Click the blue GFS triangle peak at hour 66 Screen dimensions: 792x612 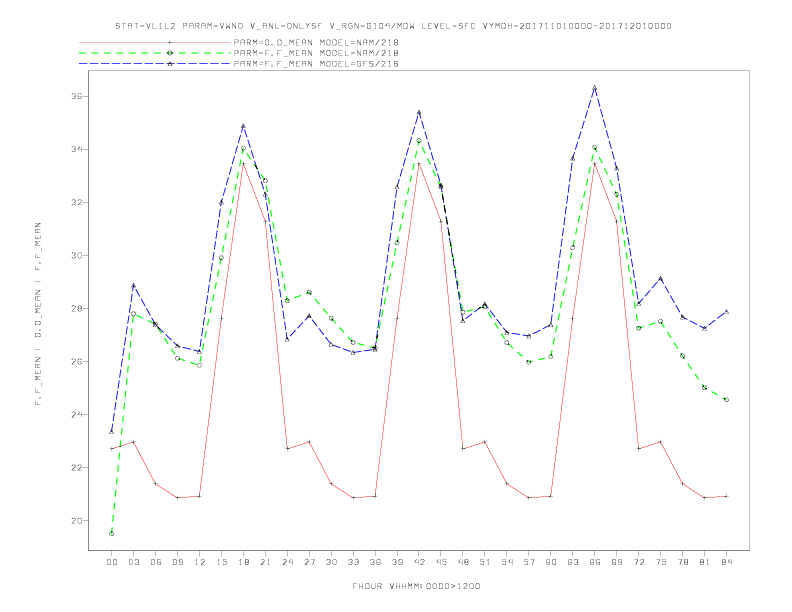coord(595,87)
